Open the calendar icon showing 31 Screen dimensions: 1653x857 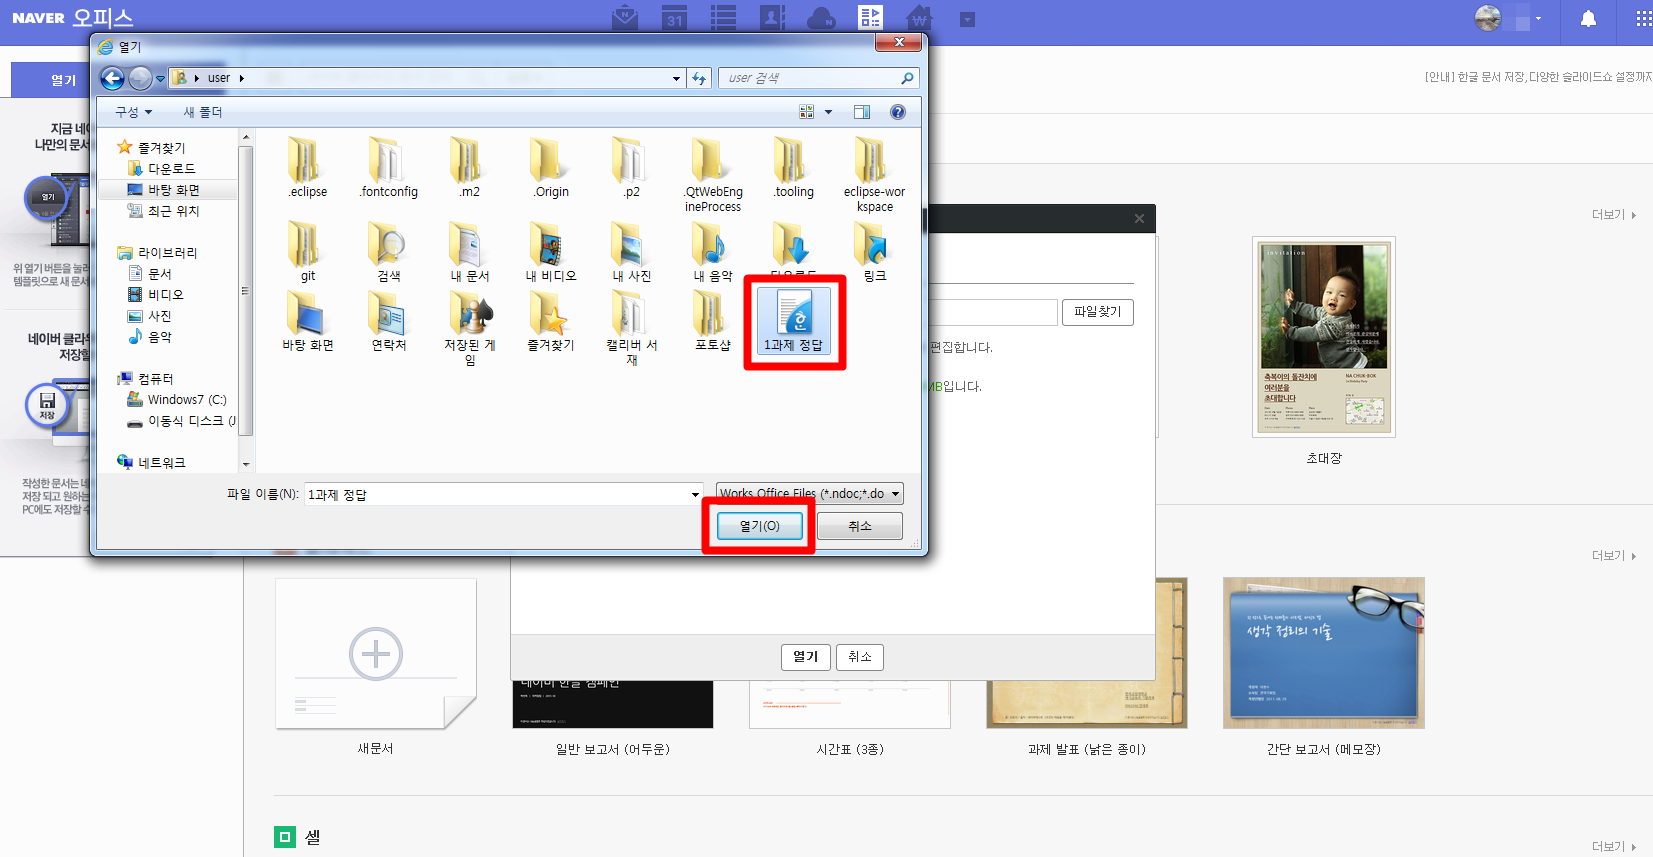pos(675,18)
